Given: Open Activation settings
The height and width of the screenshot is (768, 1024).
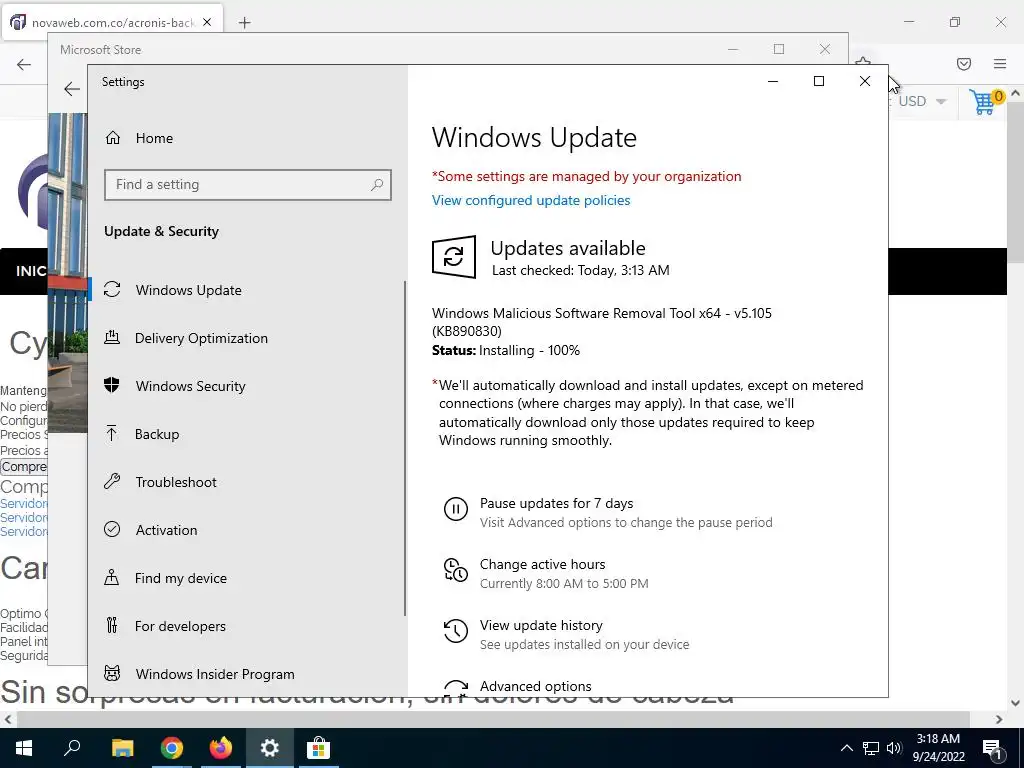Looking at the screenshot, I should tap(166, 530).
